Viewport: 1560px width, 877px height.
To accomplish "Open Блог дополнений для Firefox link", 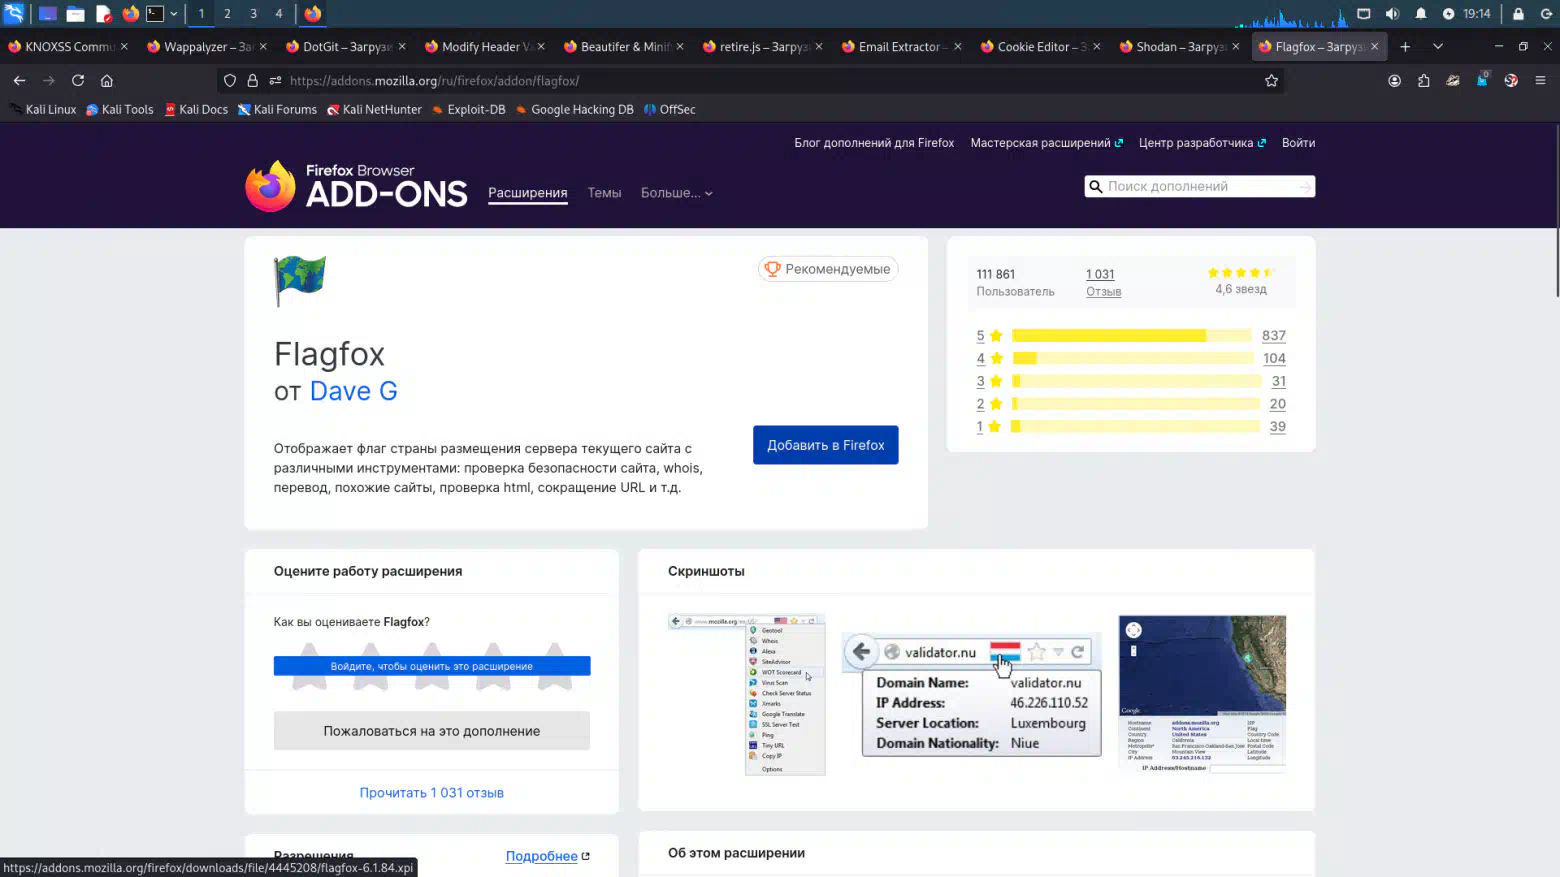I will (874, 143).
